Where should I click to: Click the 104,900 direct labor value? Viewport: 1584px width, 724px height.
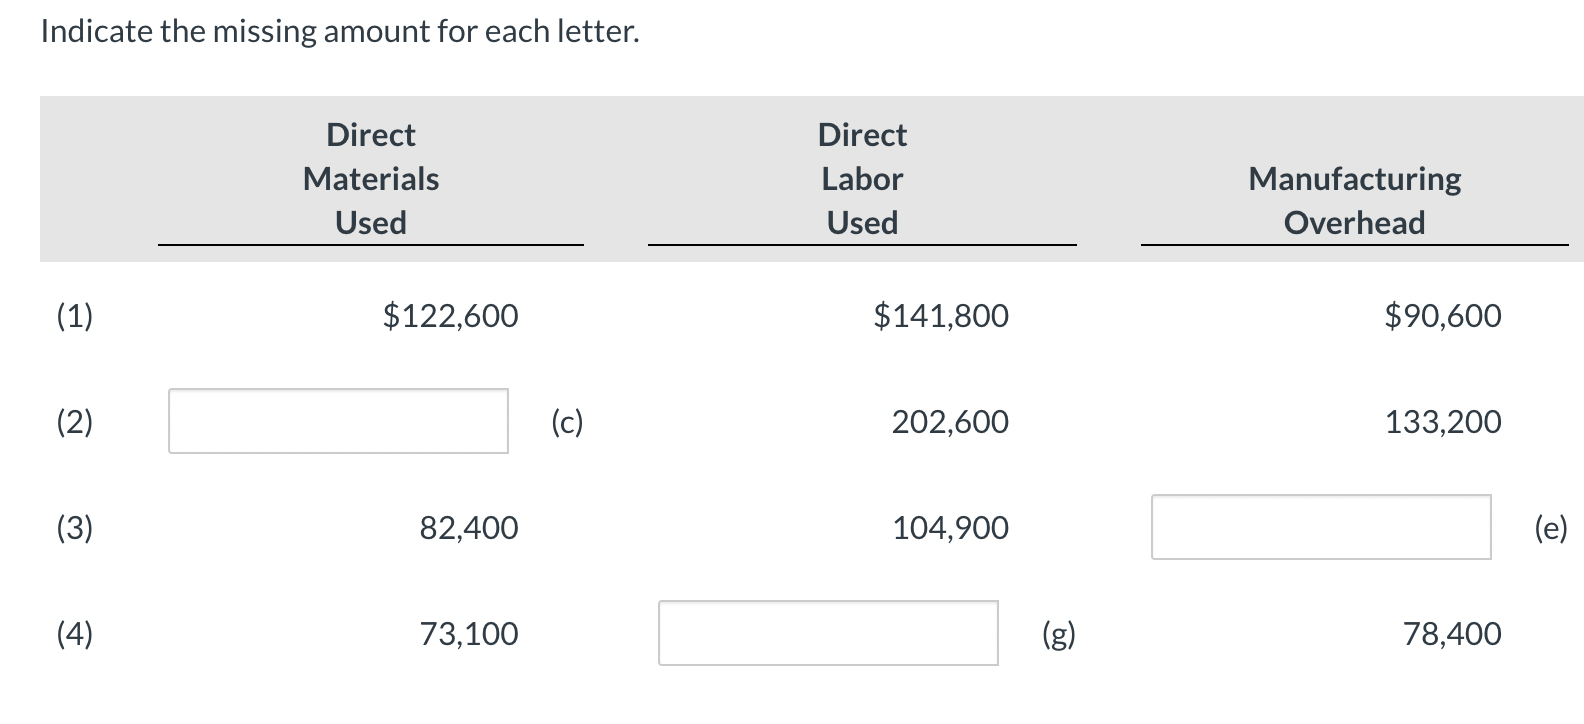[x=950, y=528]
